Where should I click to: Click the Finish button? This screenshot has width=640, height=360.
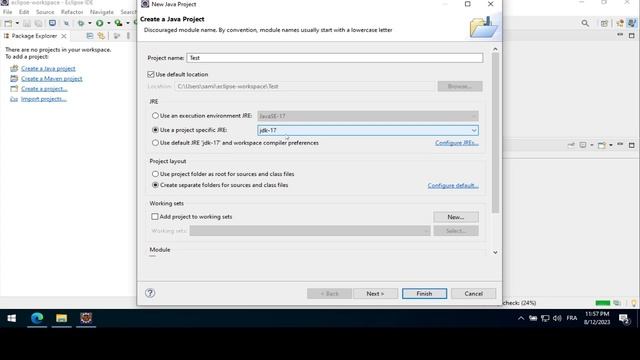tap(424, 293)
